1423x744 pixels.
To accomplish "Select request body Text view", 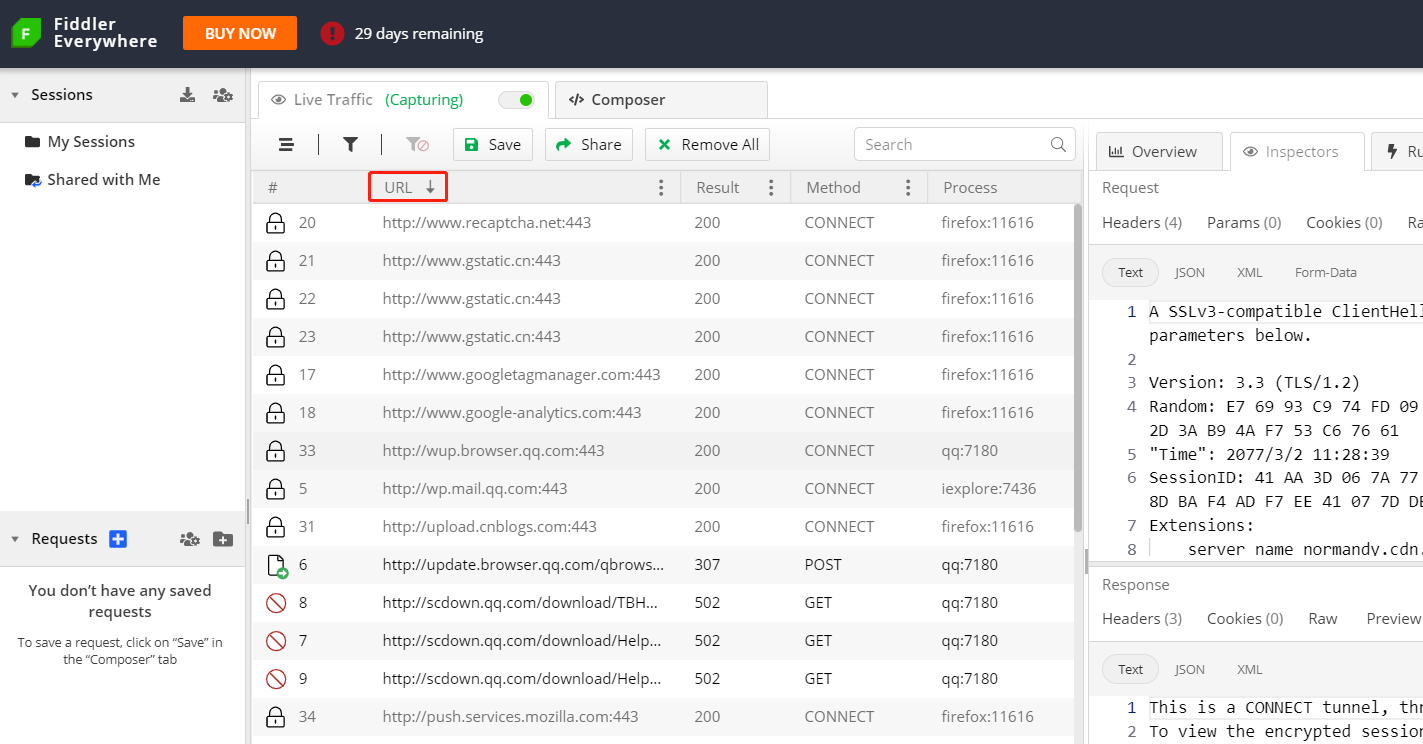I will point(1130,273).
